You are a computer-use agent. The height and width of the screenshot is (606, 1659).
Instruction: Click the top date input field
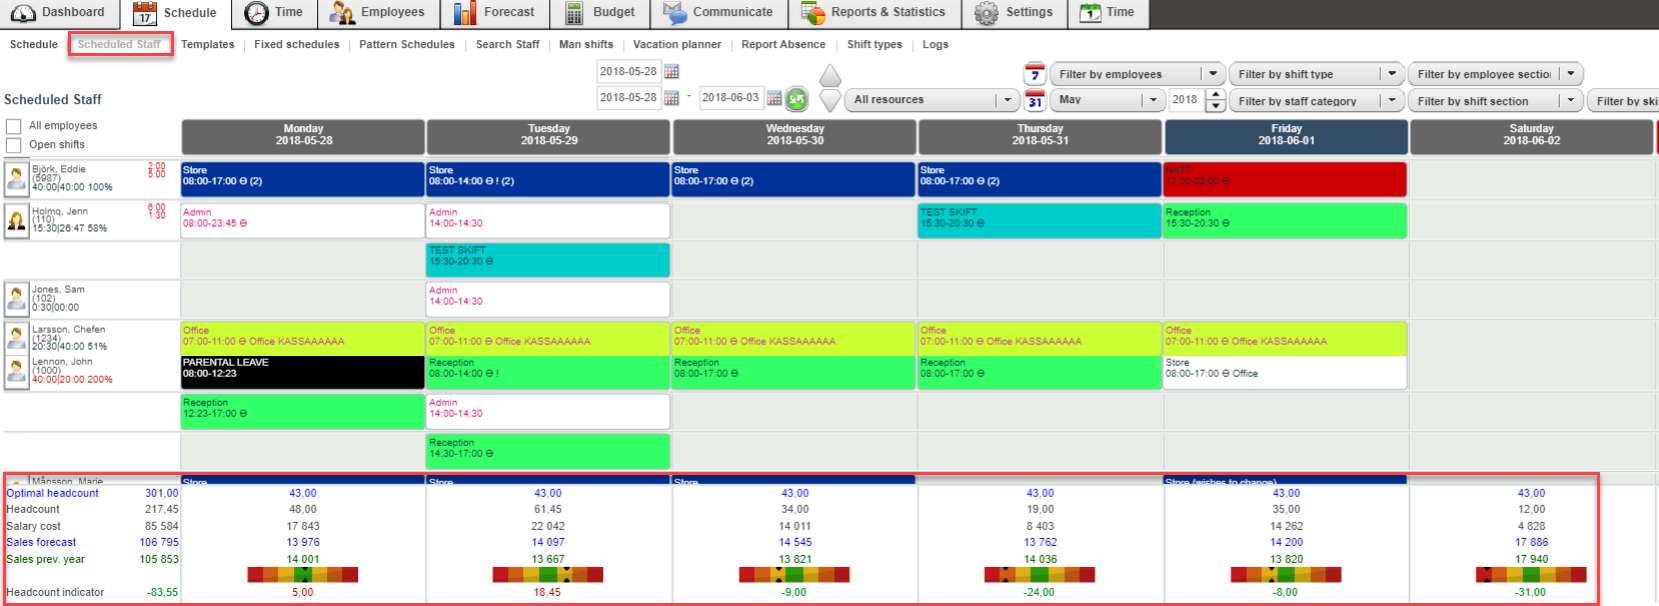[x=628, y=72]
